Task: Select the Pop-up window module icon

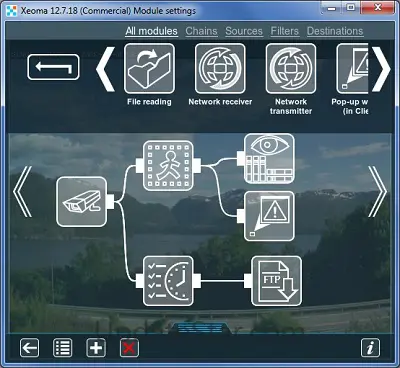Action: [352, 68]
